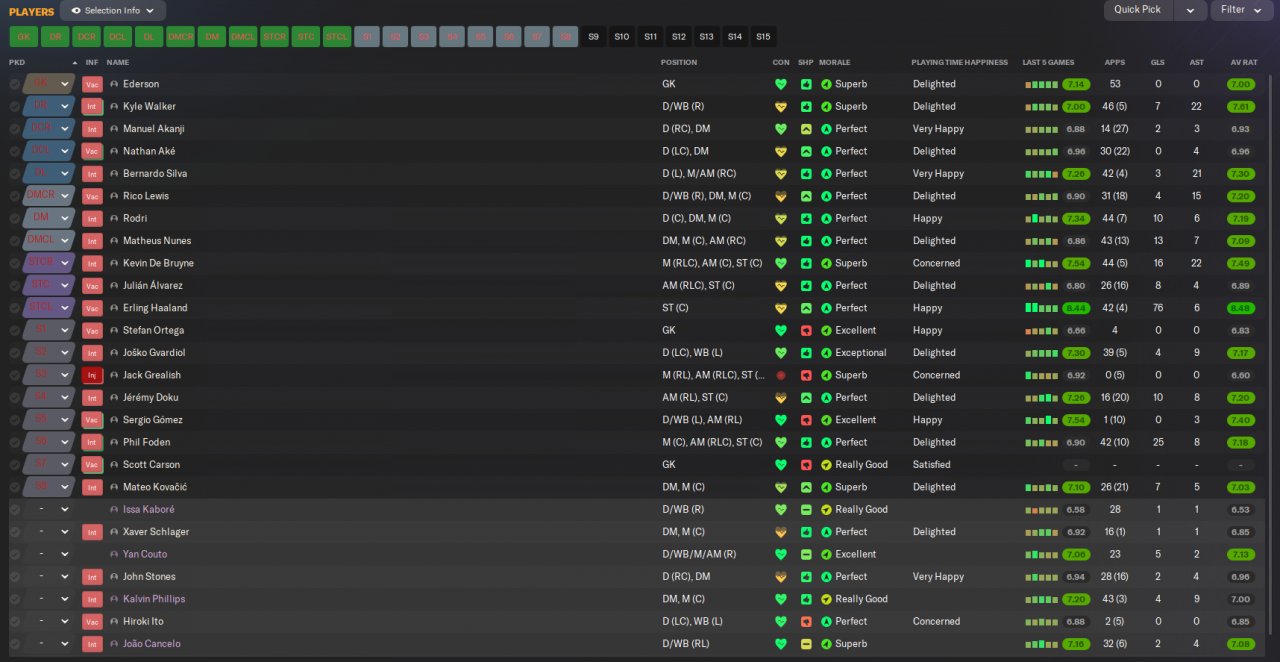Toggle selection tick for Nathan Aké
Image resolution: width=1280 pixels, height=662 pixels.
(x=14, y=152)
